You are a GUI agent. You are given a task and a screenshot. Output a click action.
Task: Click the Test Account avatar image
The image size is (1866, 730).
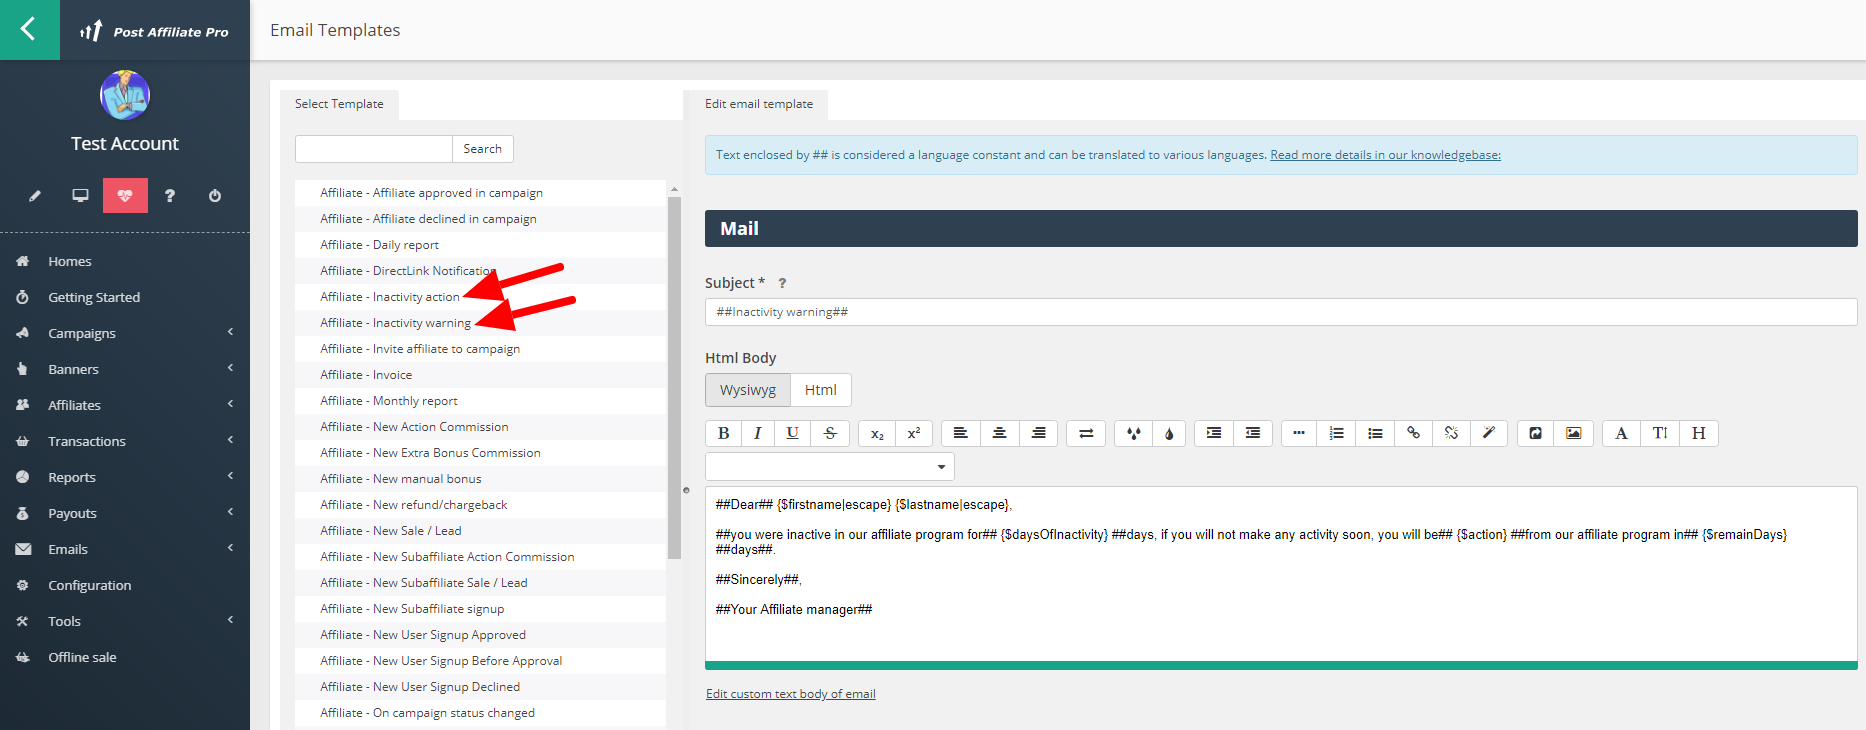pos(125,96)
